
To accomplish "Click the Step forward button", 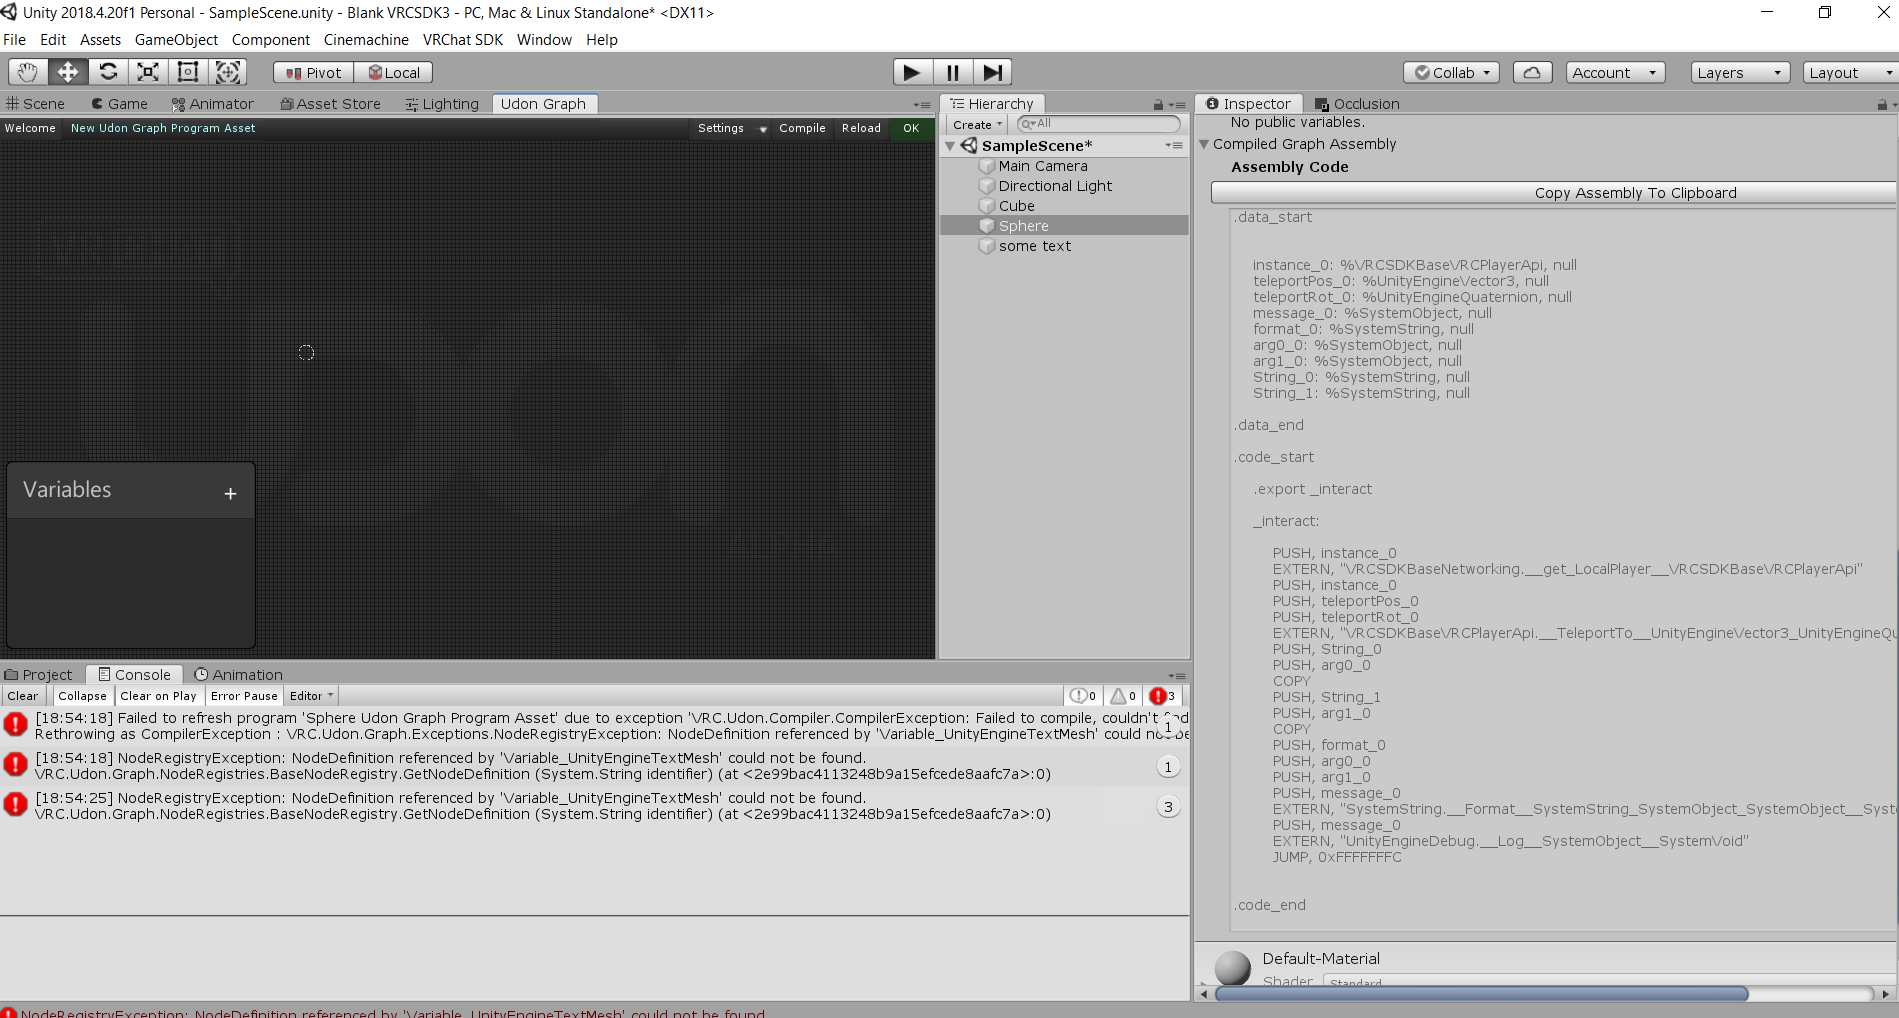I will [x=992, y=72].
